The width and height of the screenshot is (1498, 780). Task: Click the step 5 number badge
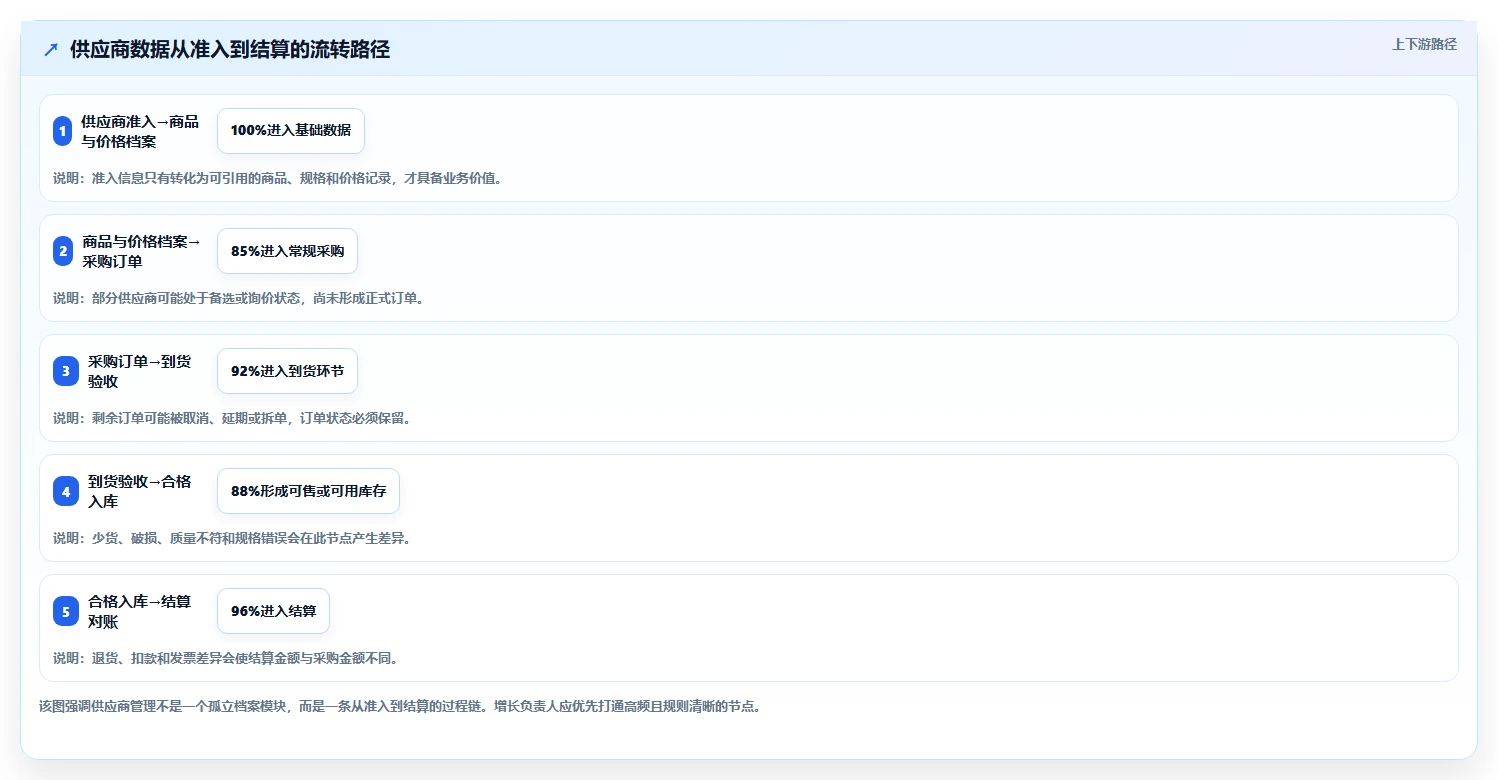[x=66, y=611]
